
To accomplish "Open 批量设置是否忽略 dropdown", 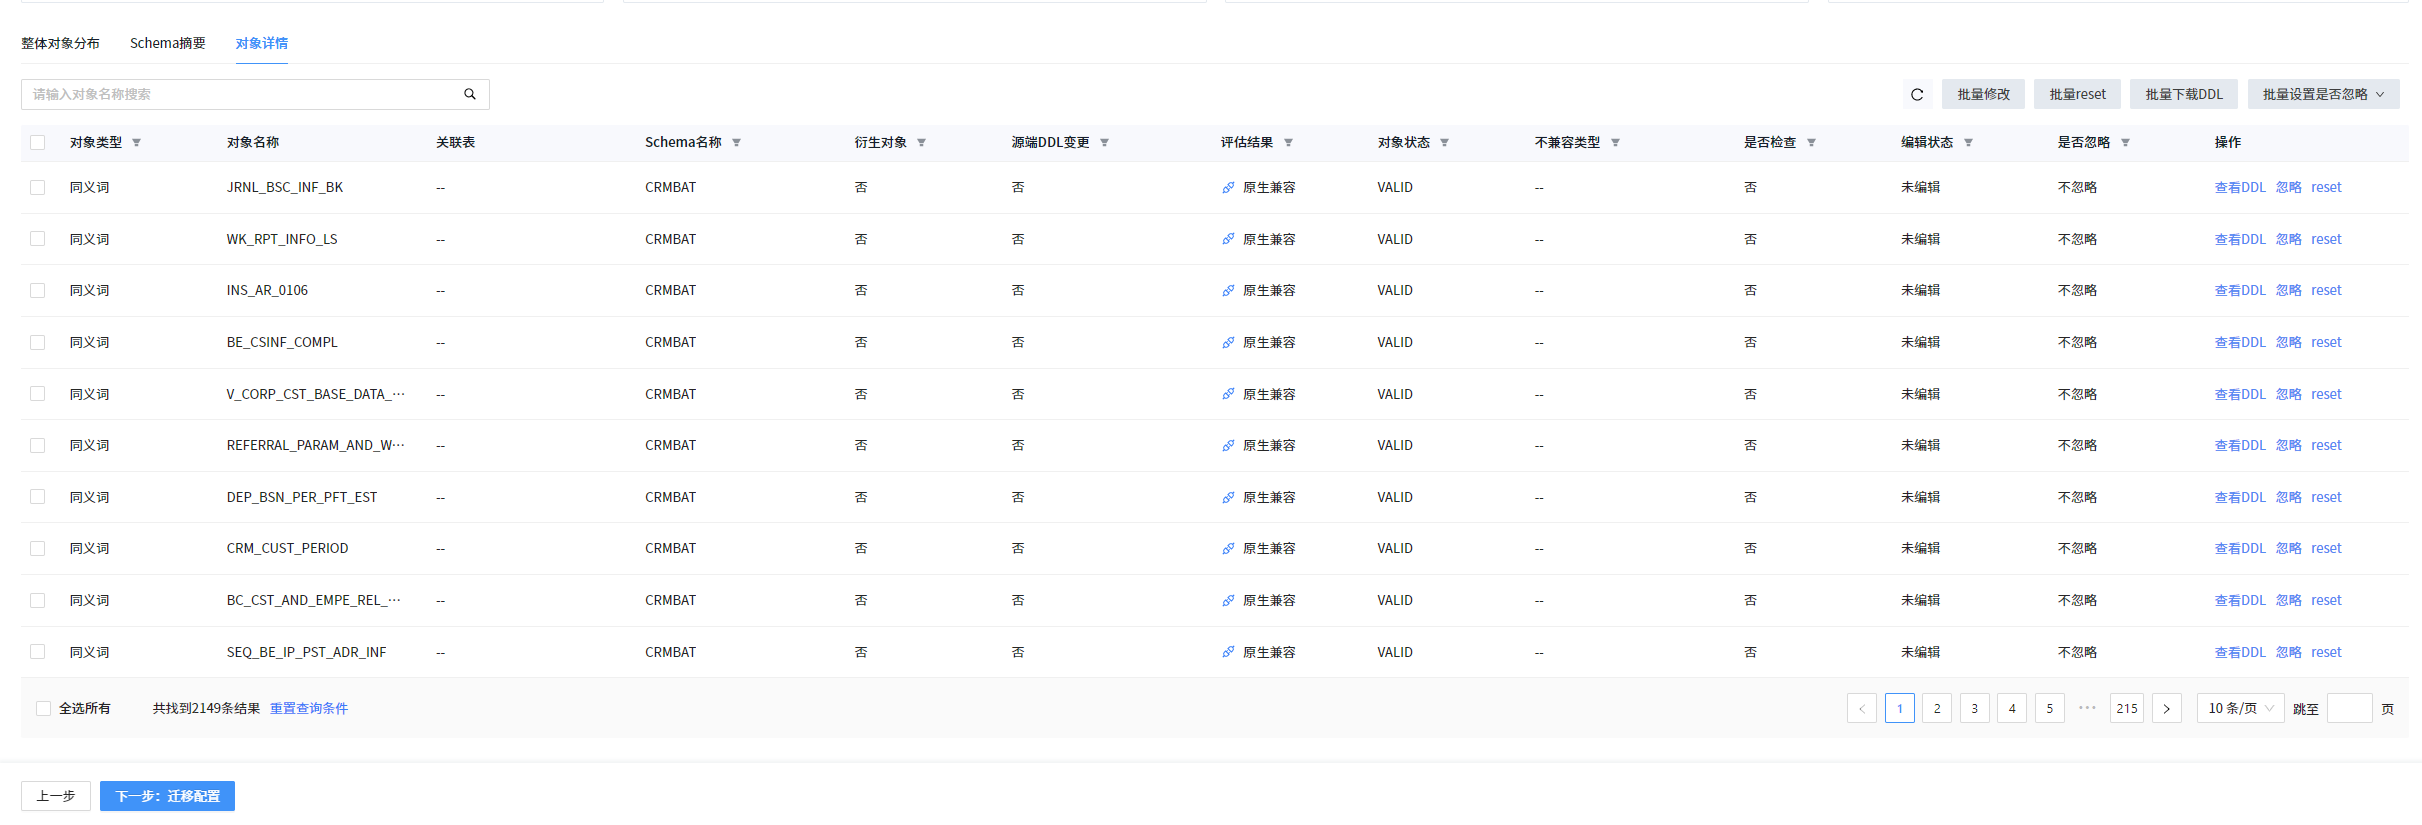I will pyautogui.click(x=2322, y=94).
